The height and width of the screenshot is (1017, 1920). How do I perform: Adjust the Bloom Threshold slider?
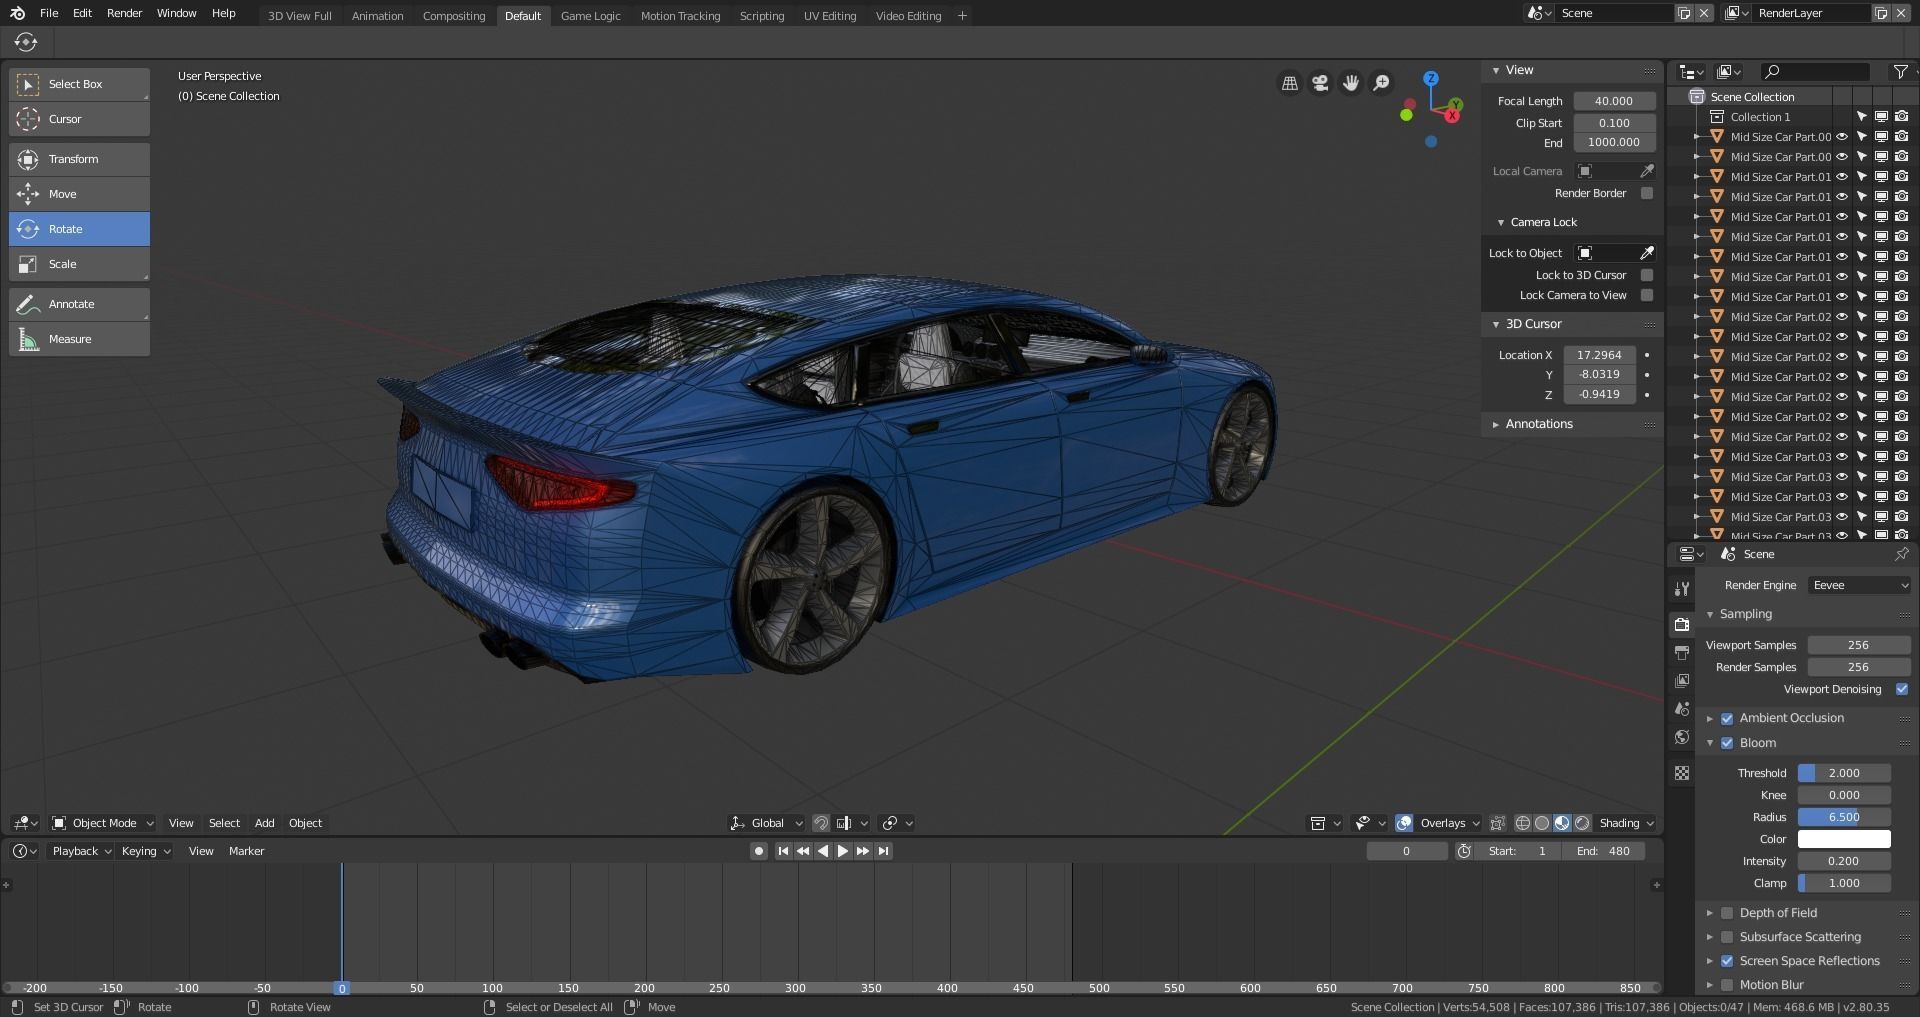(1844, 773)
